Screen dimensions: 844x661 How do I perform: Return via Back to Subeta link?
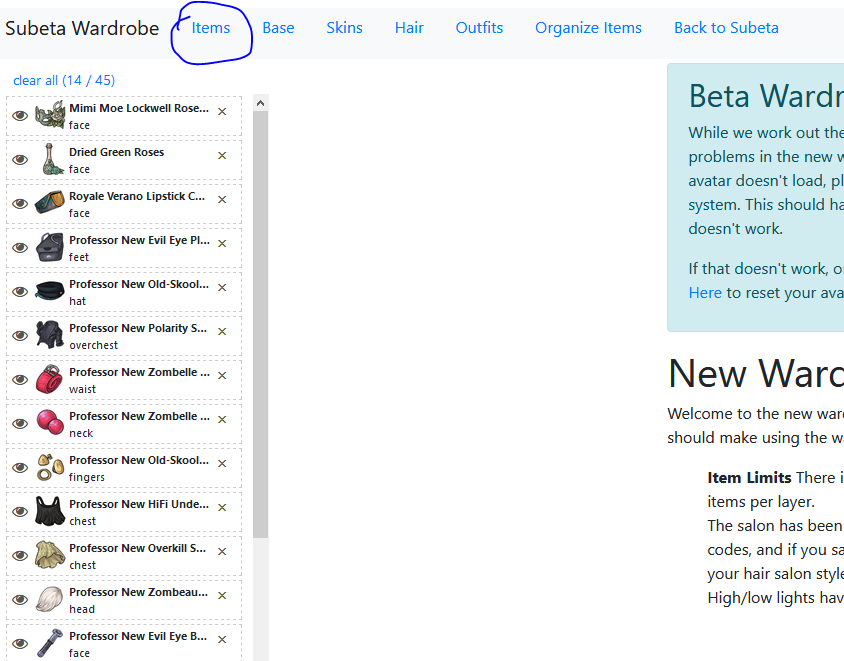point(726,28)
